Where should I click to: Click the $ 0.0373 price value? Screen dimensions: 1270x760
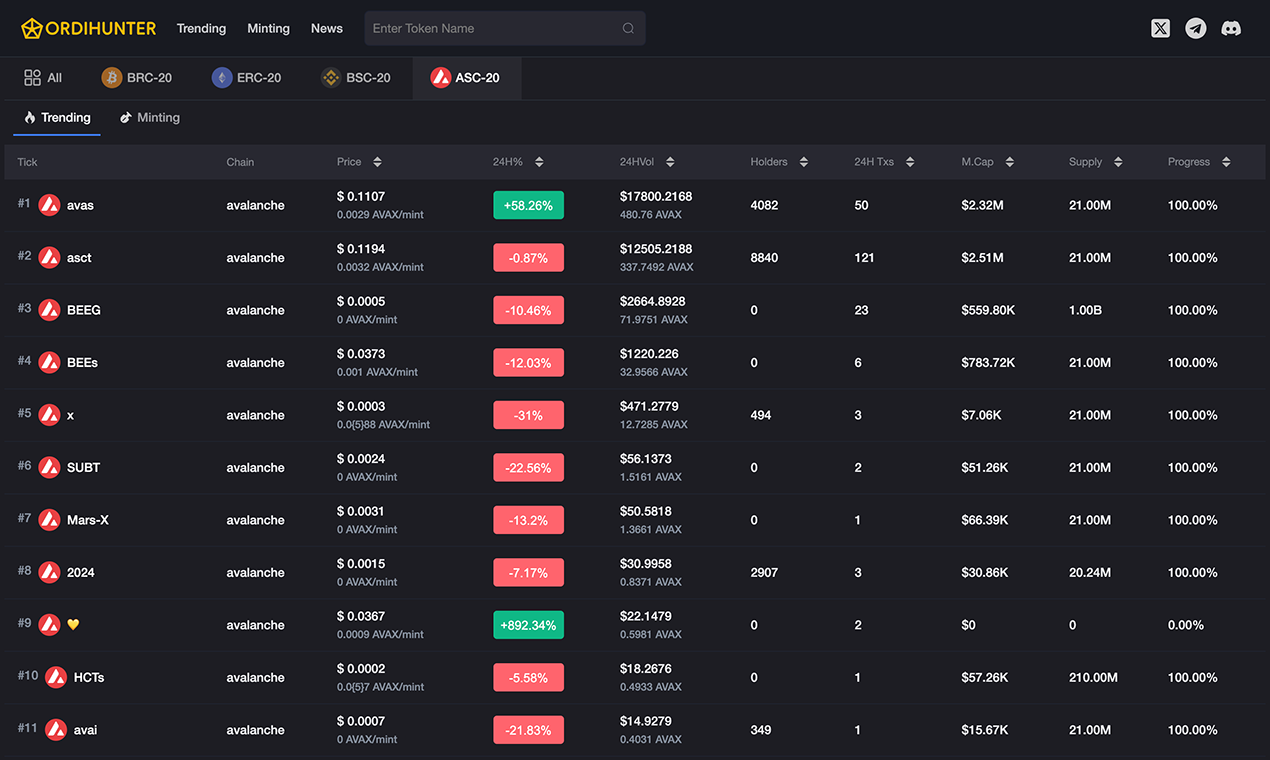[x=361, y=354]
